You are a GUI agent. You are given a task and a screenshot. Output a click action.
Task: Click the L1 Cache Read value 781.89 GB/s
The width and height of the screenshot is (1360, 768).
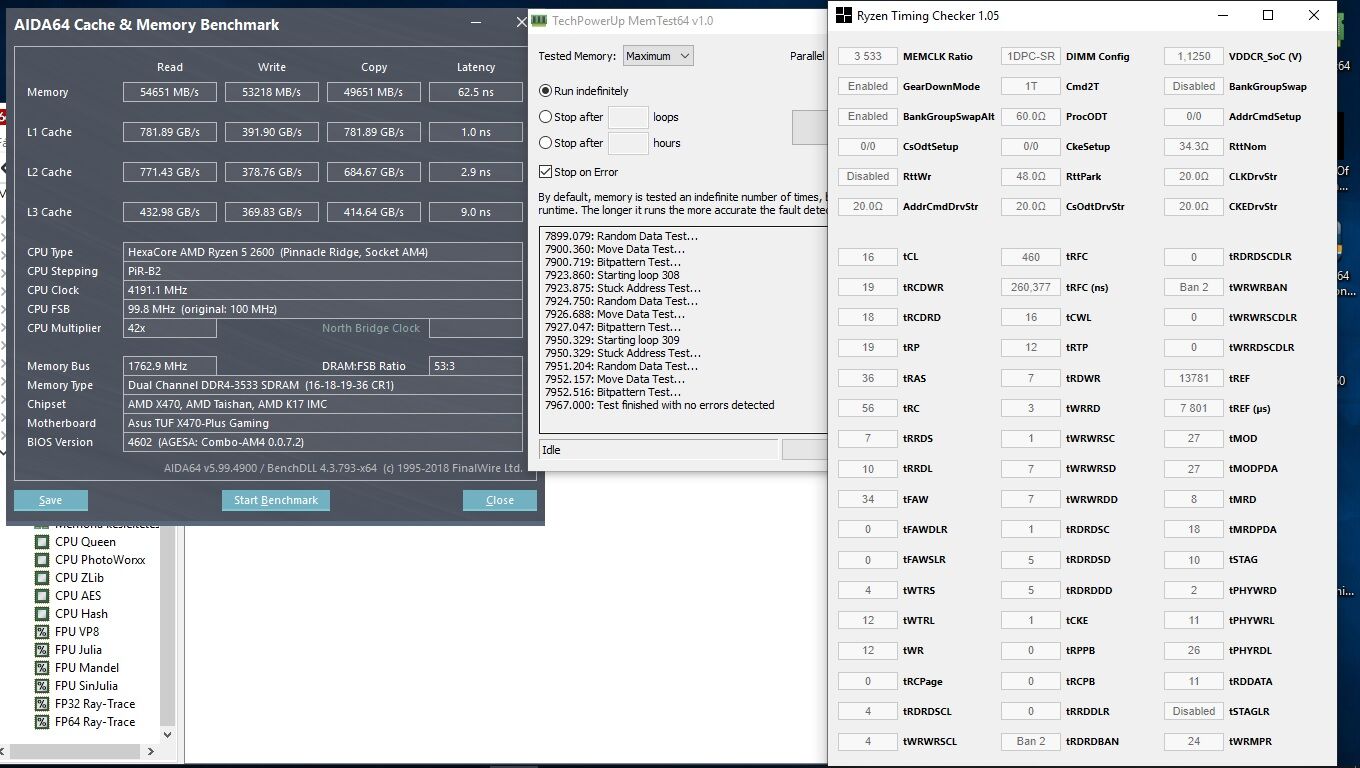[170, 132]
